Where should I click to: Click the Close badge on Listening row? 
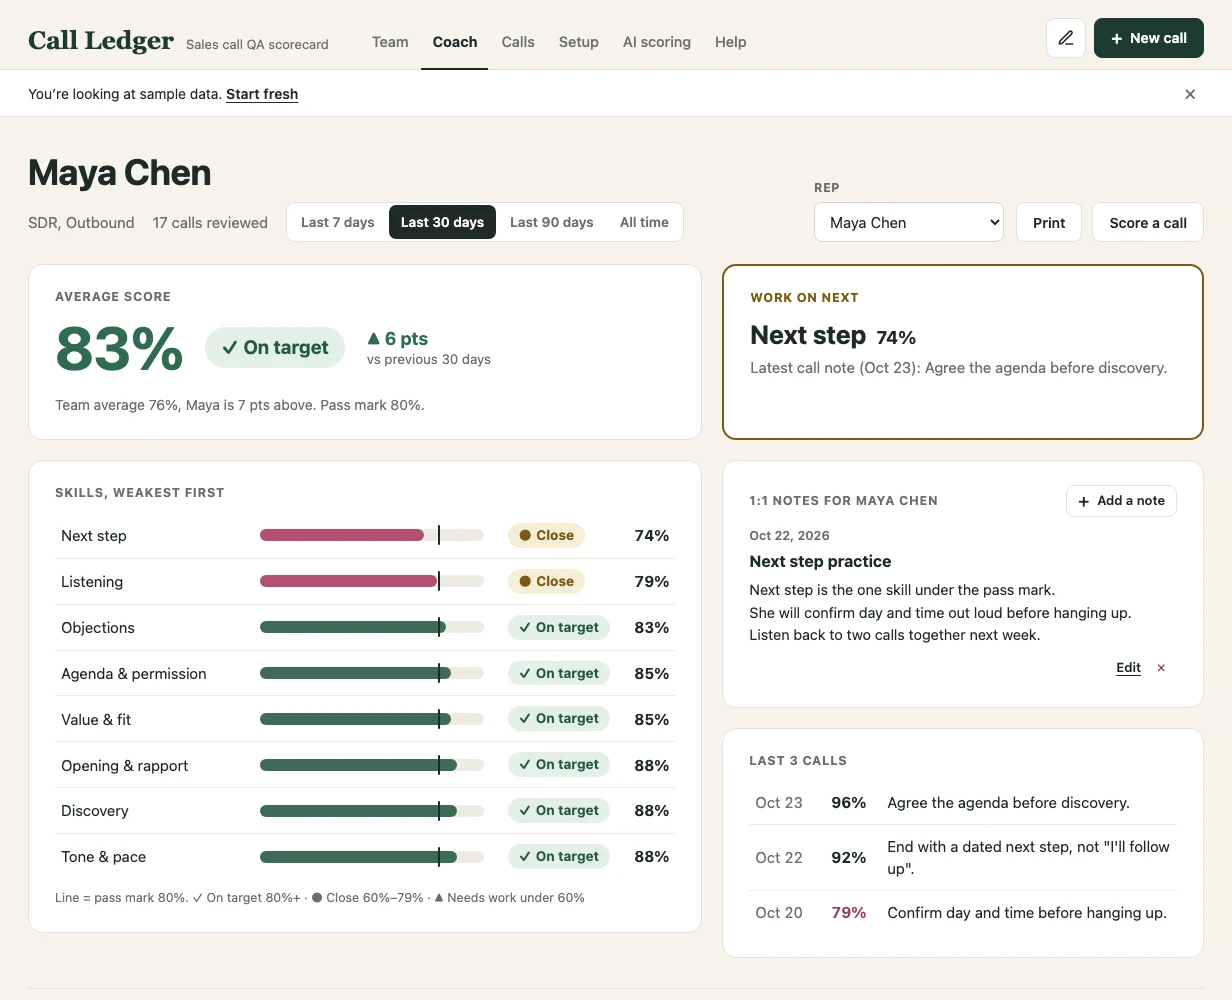(546, 581)
